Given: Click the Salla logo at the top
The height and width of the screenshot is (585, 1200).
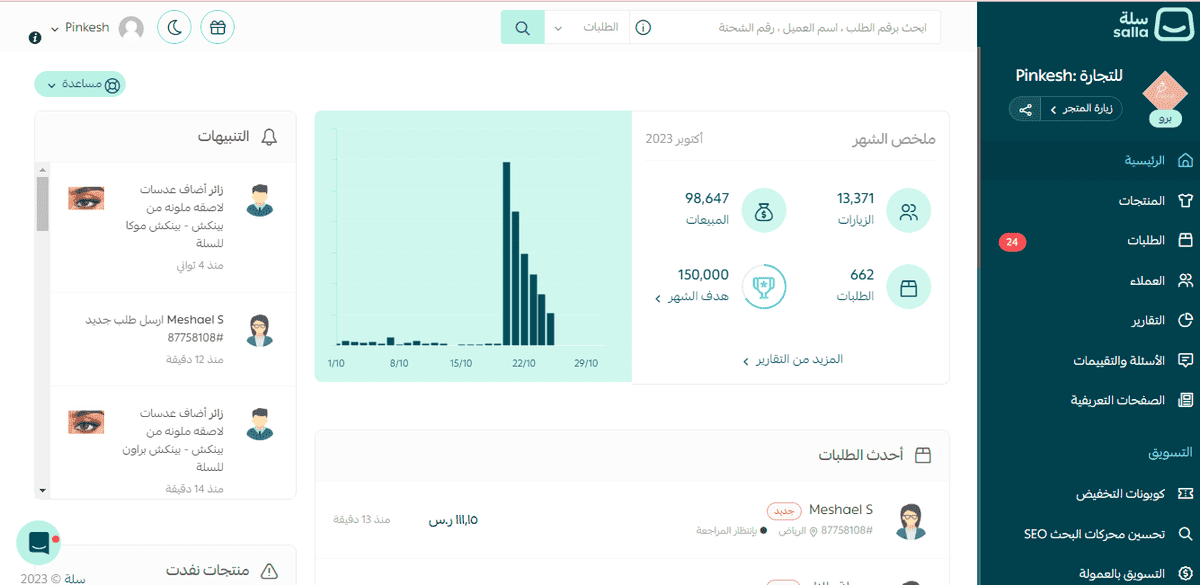Looking at the screenshot, I should [1152, 25].
